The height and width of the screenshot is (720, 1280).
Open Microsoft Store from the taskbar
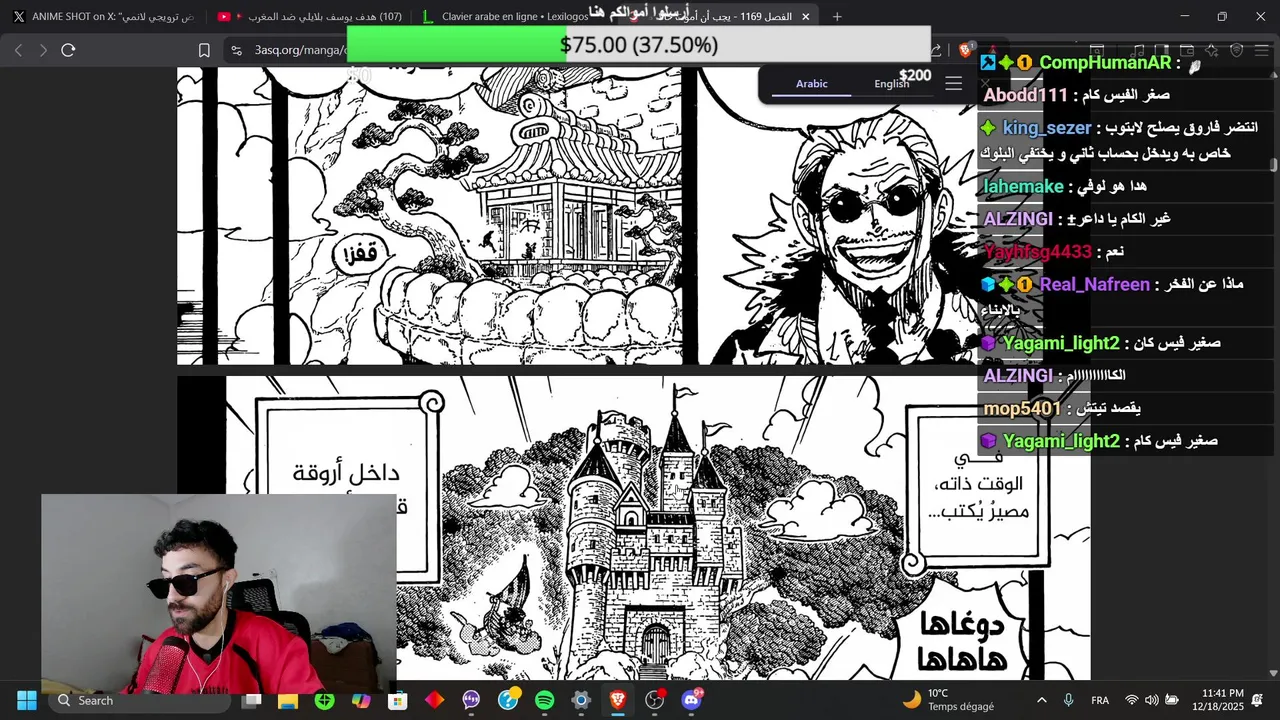(x=398, y=700)
